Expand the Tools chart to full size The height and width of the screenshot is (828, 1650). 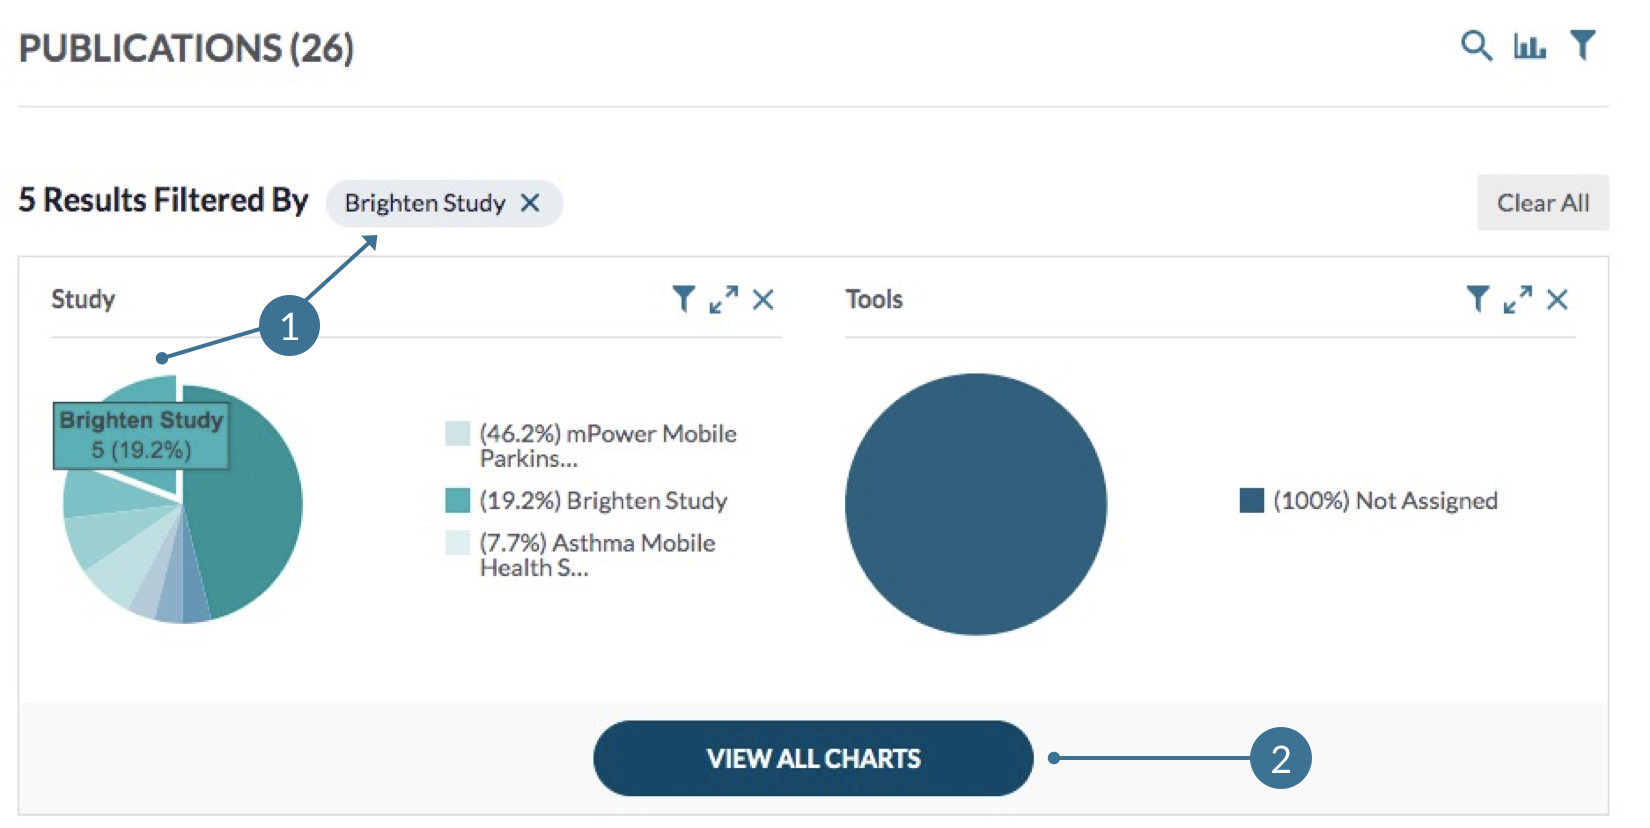coord(1517,299)
